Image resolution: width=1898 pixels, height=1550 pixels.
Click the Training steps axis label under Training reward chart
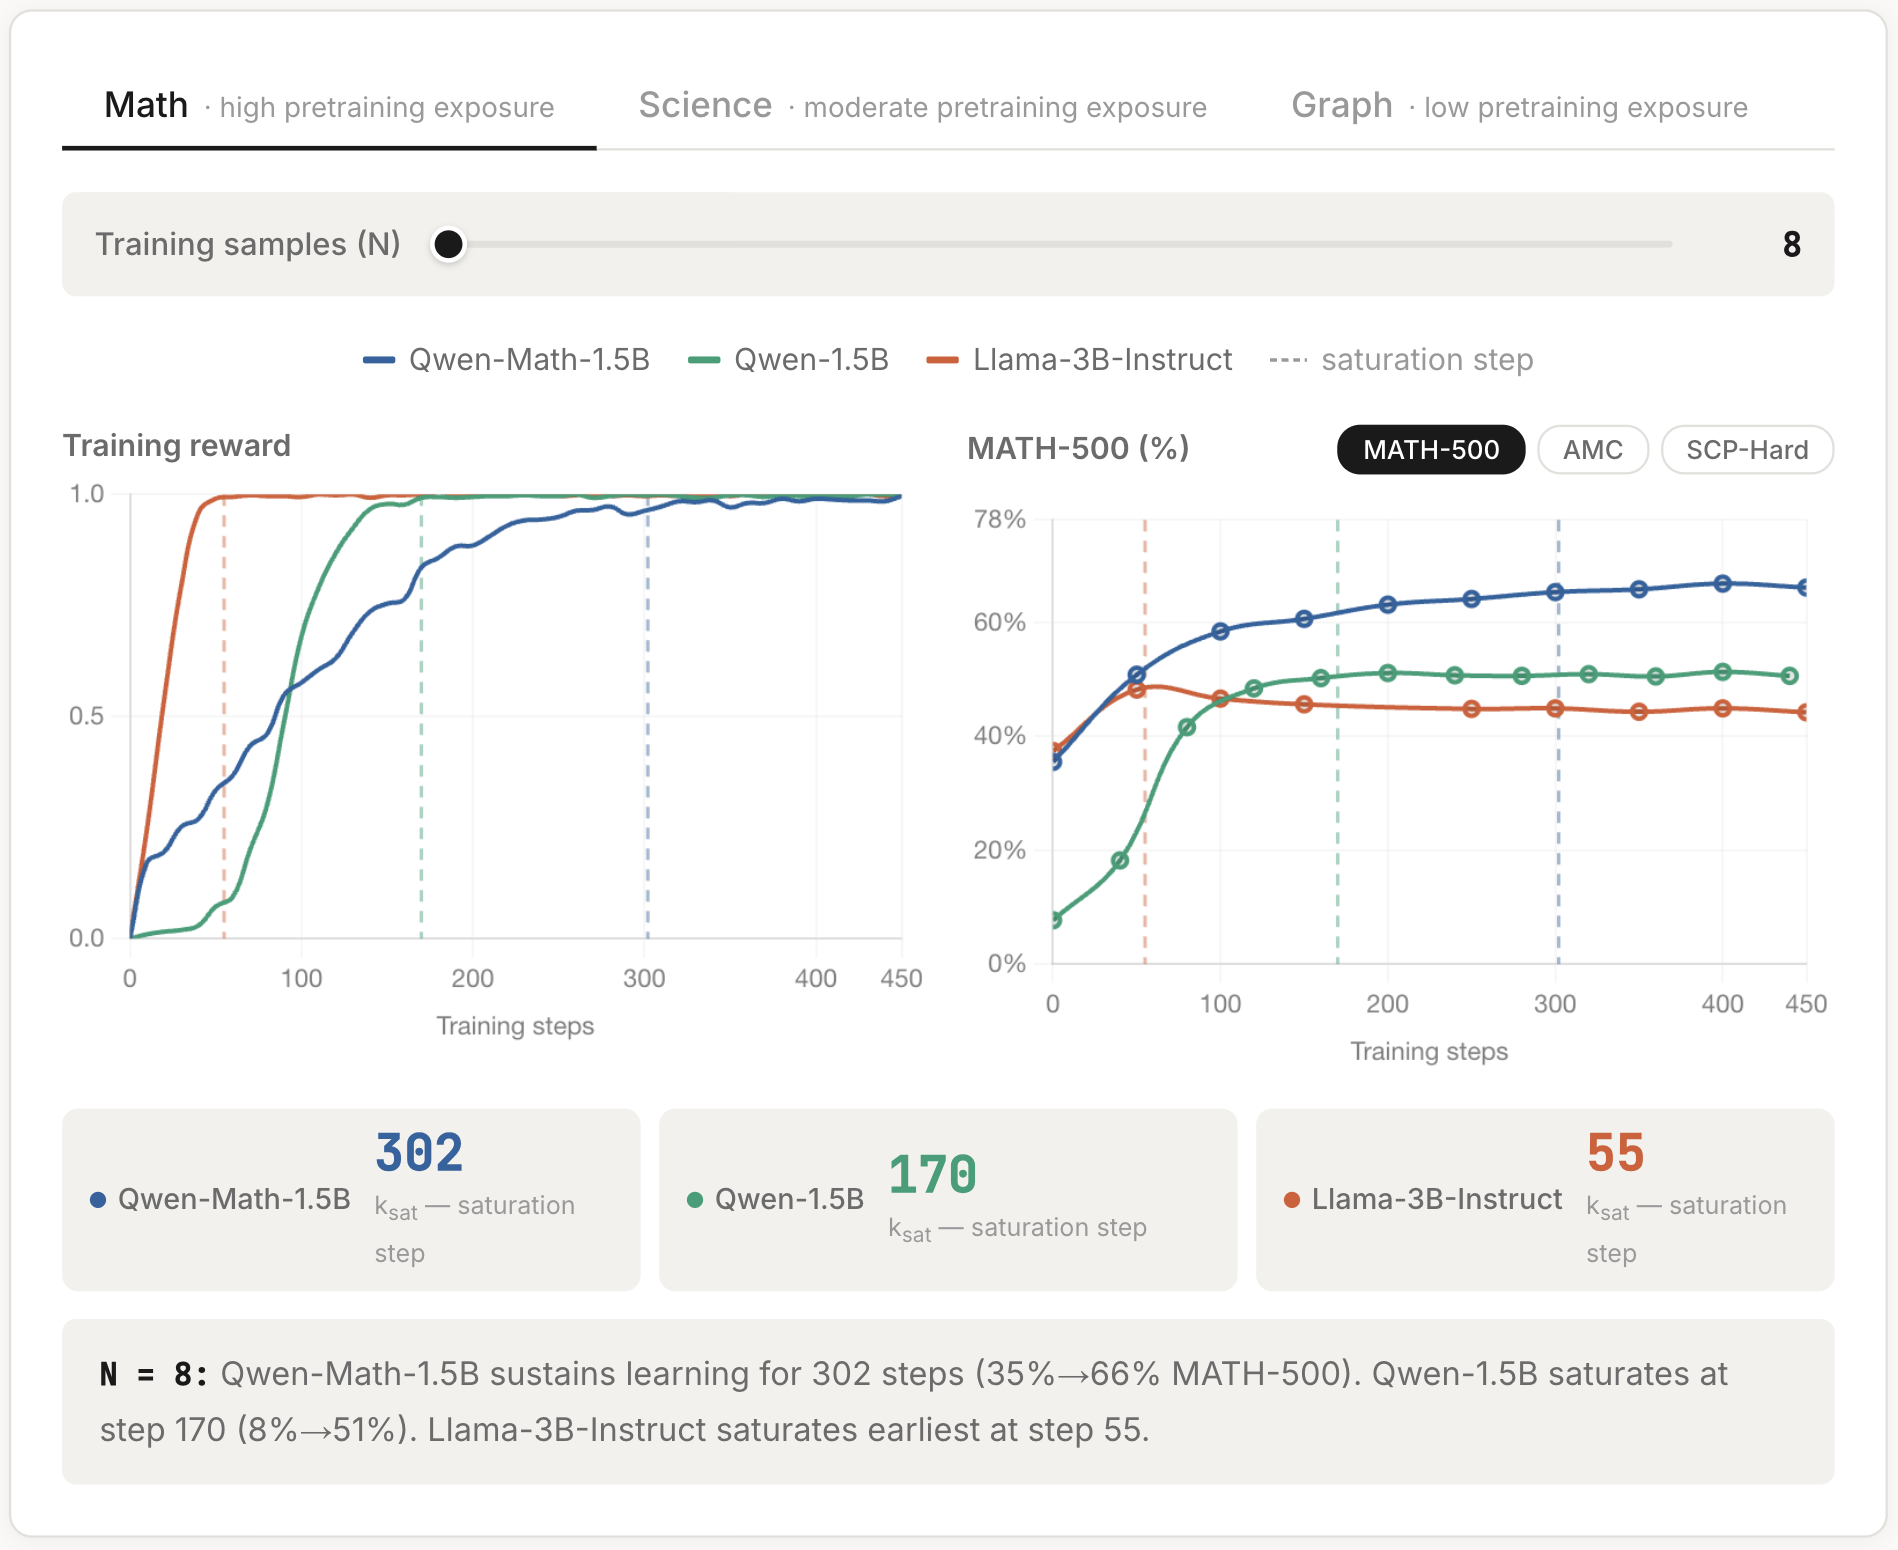(x=515, y=1026)
